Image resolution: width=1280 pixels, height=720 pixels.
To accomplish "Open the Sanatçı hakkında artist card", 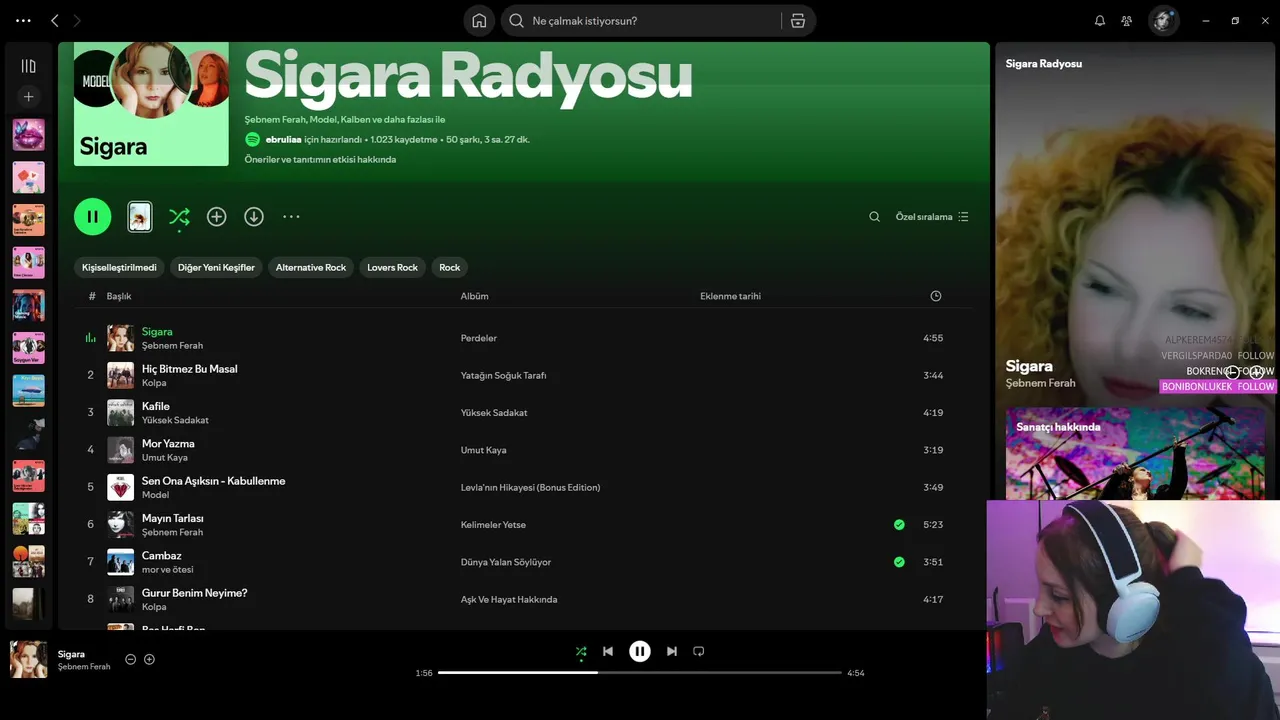I will [1133, 454].
